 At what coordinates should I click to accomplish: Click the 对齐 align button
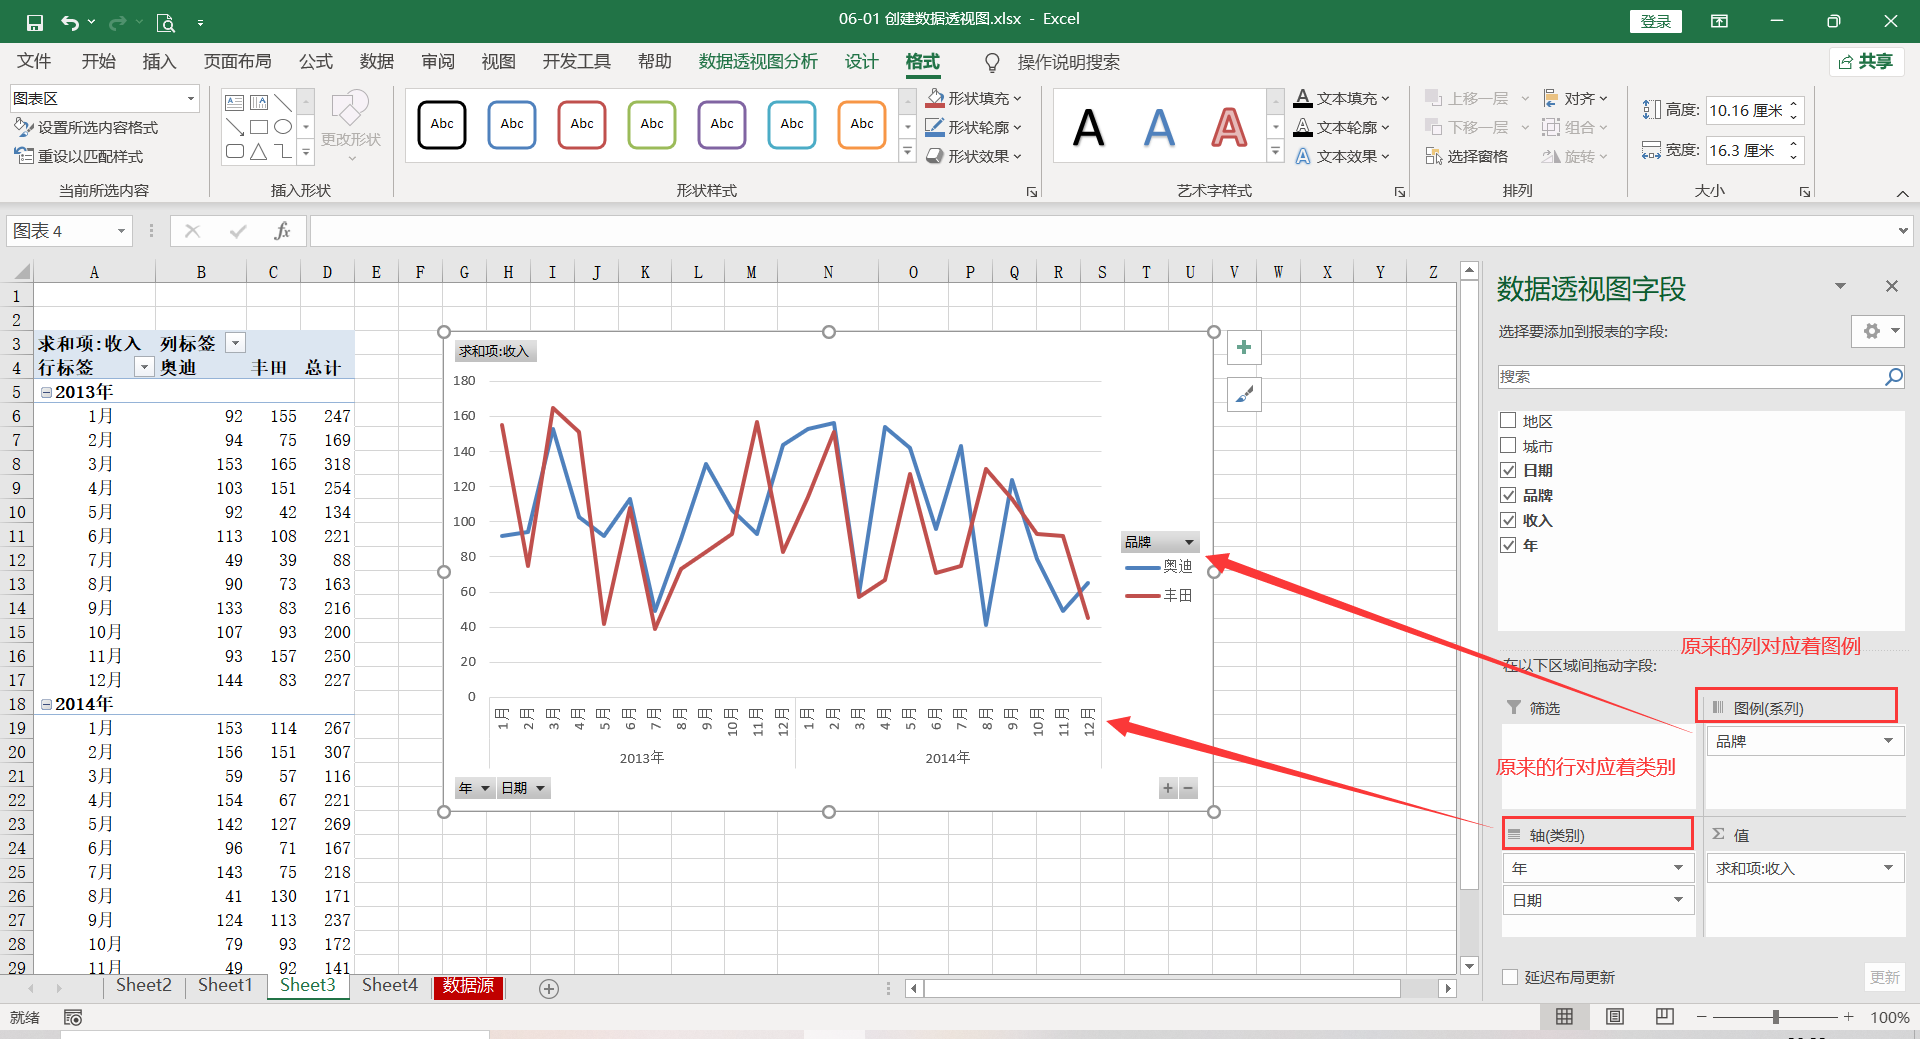pos(1575,98)
